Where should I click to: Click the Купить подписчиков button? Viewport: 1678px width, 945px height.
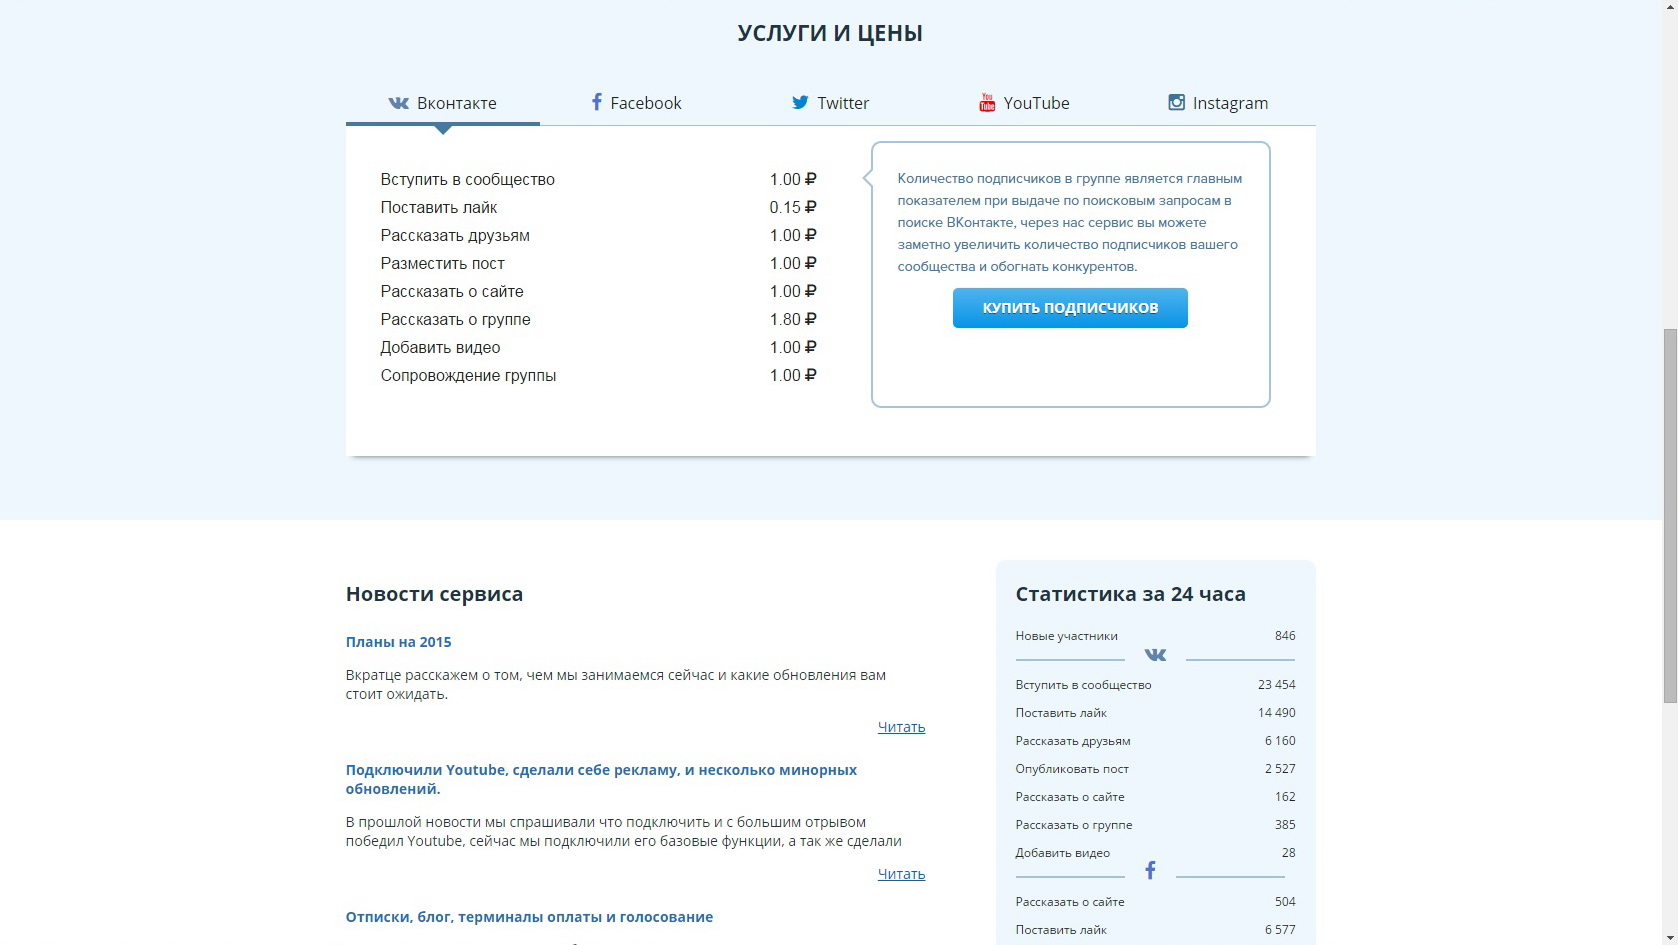point(1070,308)
